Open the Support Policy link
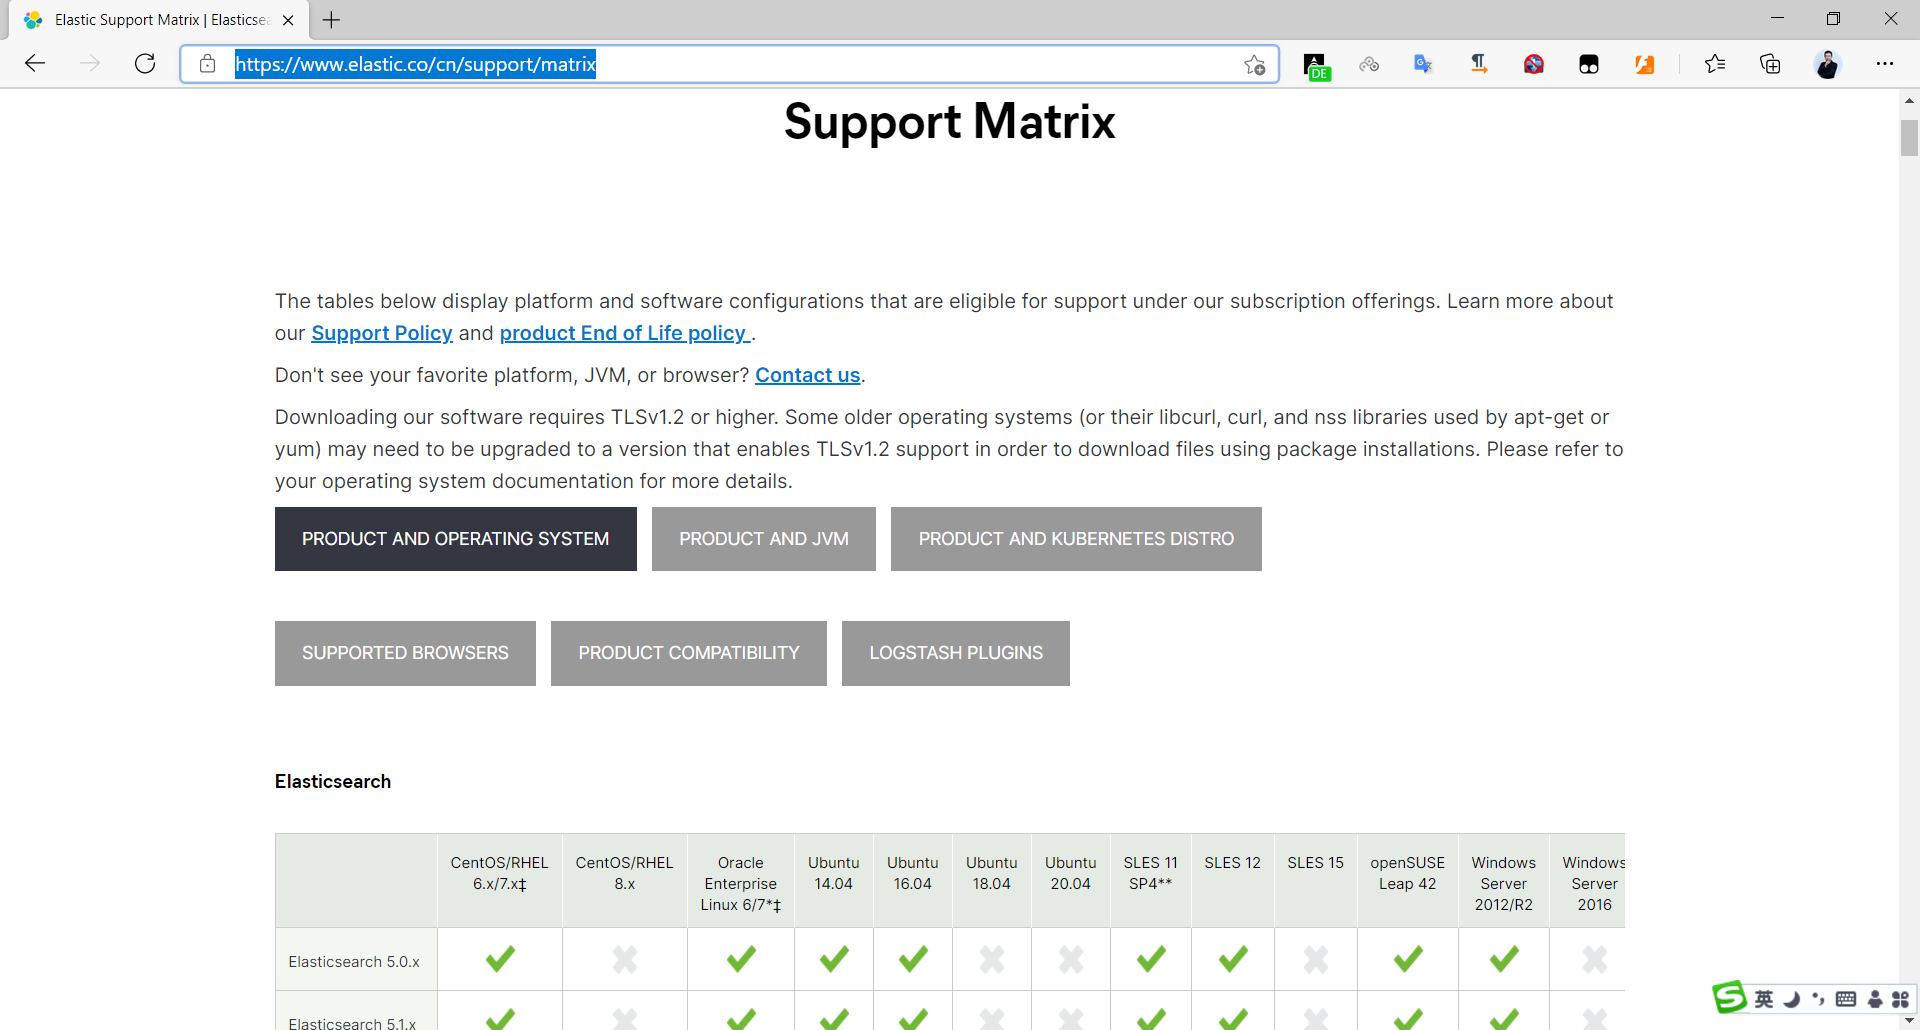 pyautogui.click(x=382, y=333)
